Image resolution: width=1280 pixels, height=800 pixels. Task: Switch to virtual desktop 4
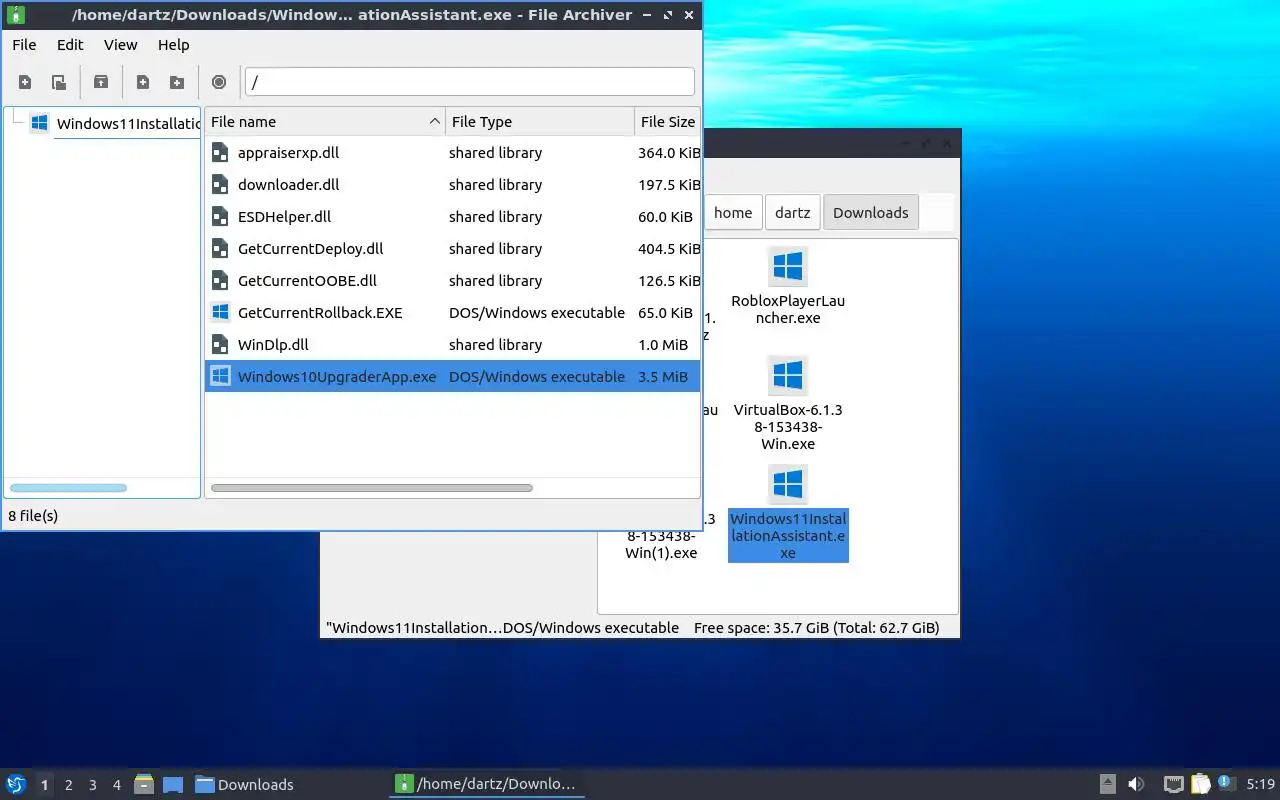click(x=117, y=785)
